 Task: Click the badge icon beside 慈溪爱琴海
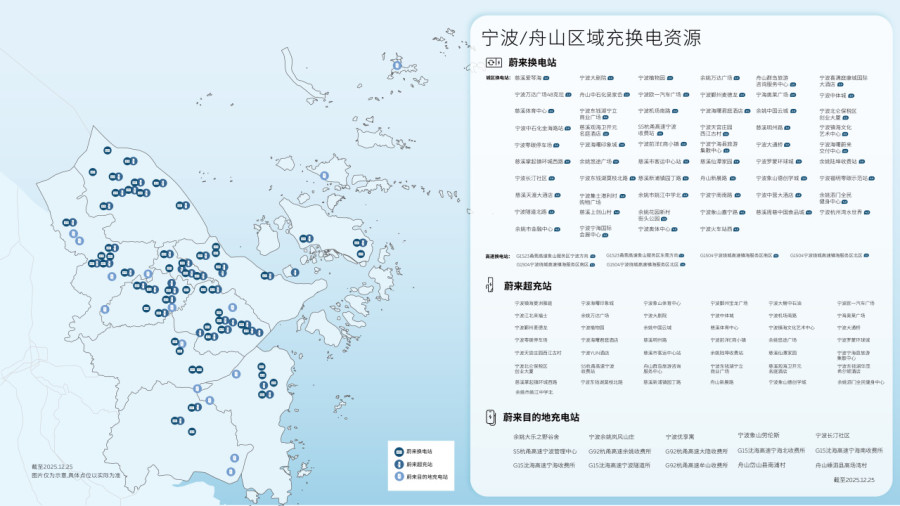click(547, 77)
